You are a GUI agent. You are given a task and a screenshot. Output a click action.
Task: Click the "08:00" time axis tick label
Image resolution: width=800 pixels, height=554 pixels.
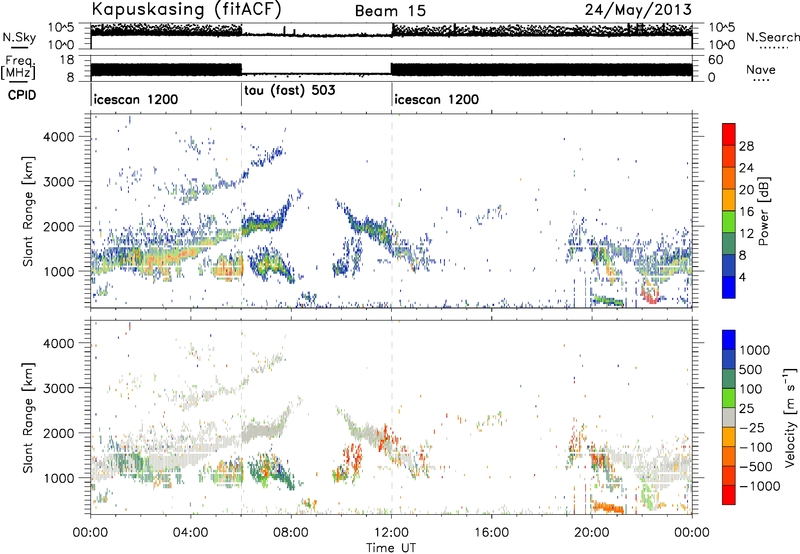tap(291, 533)
